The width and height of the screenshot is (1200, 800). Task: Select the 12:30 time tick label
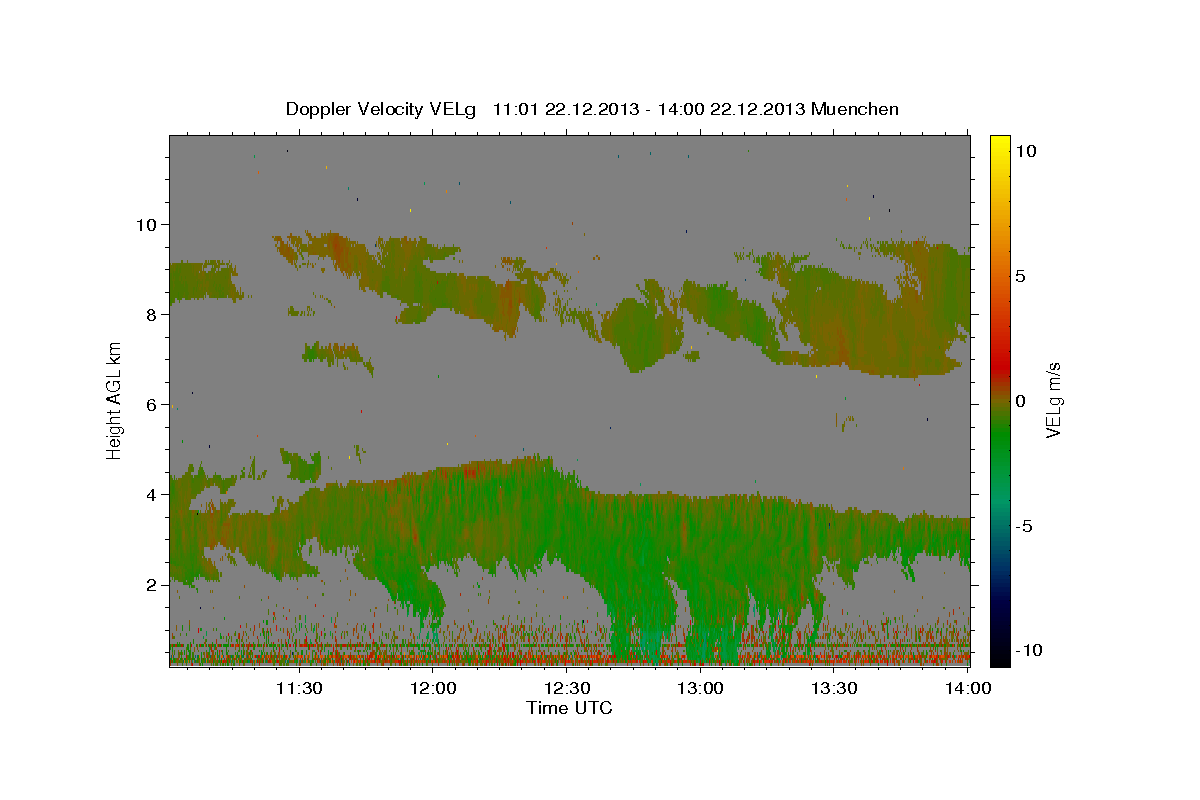[567, 688]
